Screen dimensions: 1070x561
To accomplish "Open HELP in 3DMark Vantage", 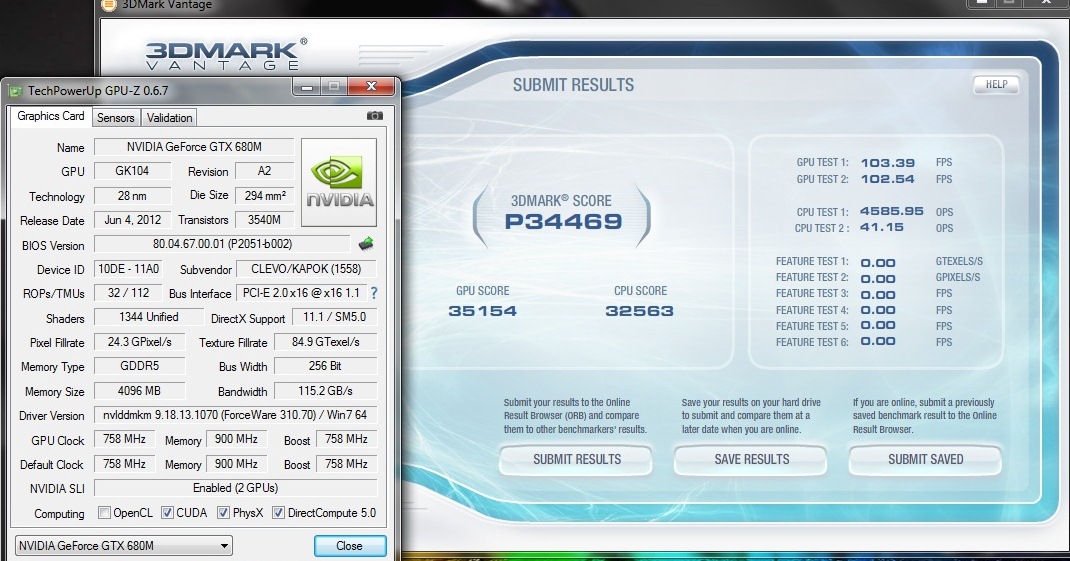I will pos(996,85).
